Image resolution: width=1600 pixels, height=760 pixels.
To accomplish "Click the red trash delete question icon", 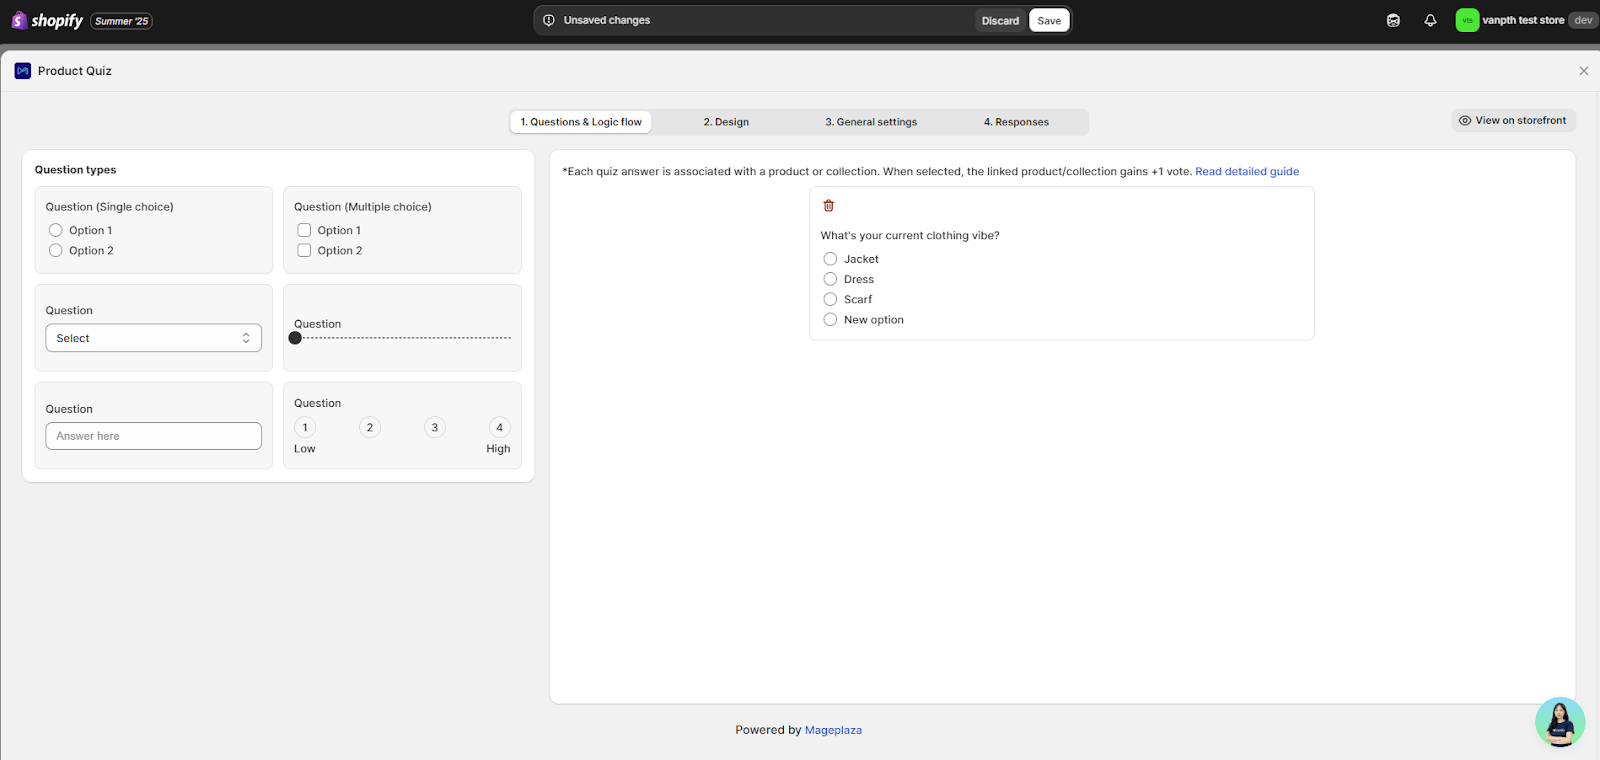I will pyautogui.click(x=828, y=206).
